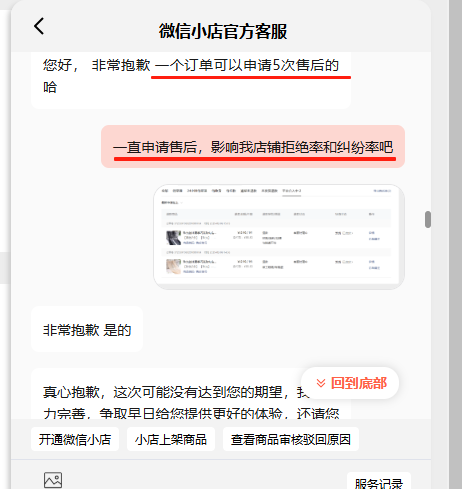Click message about 一个订单可以申请5次售后的
Screen dimensions: 462x489
tap(191, 79)
